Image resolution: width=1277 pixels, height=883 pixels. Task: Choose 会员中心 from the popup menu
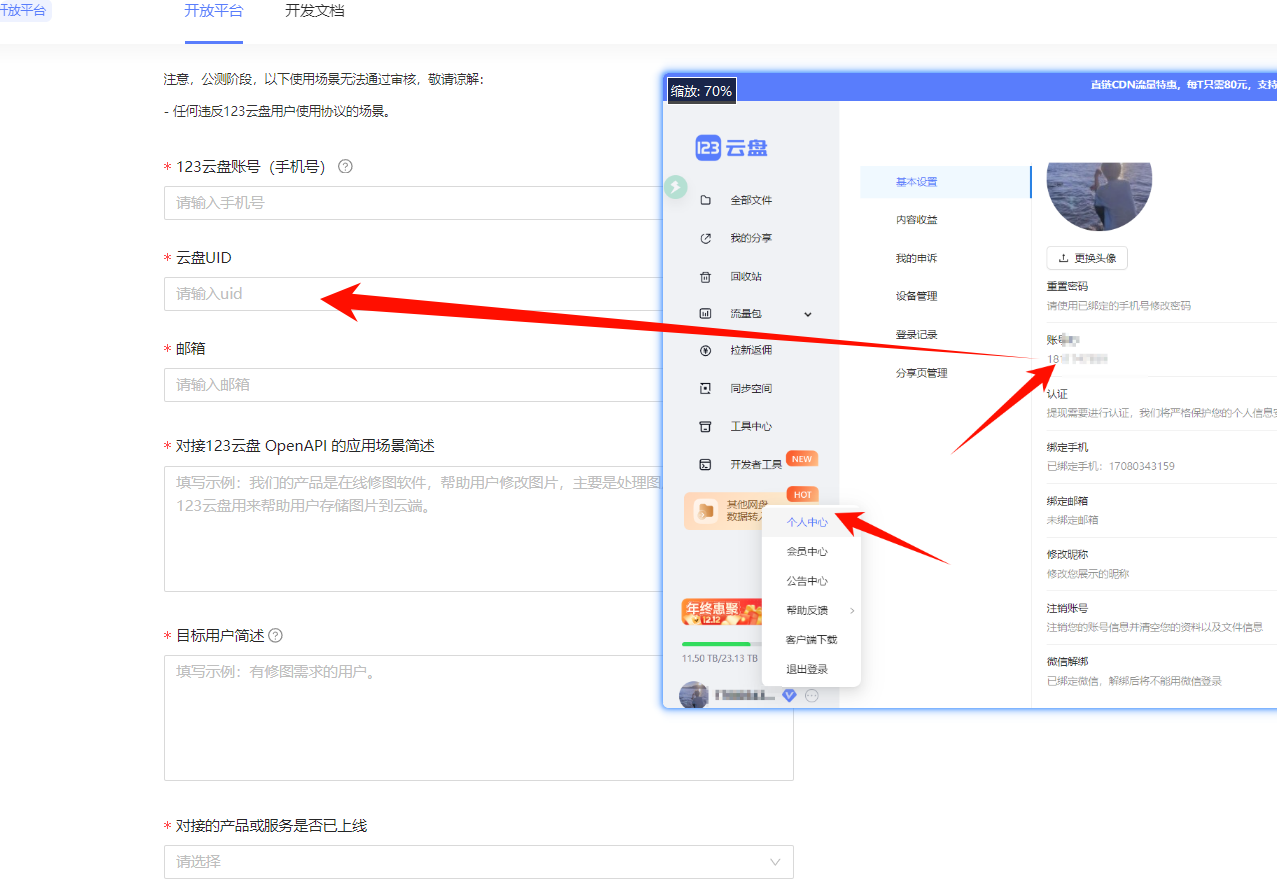tap(811, 552)
